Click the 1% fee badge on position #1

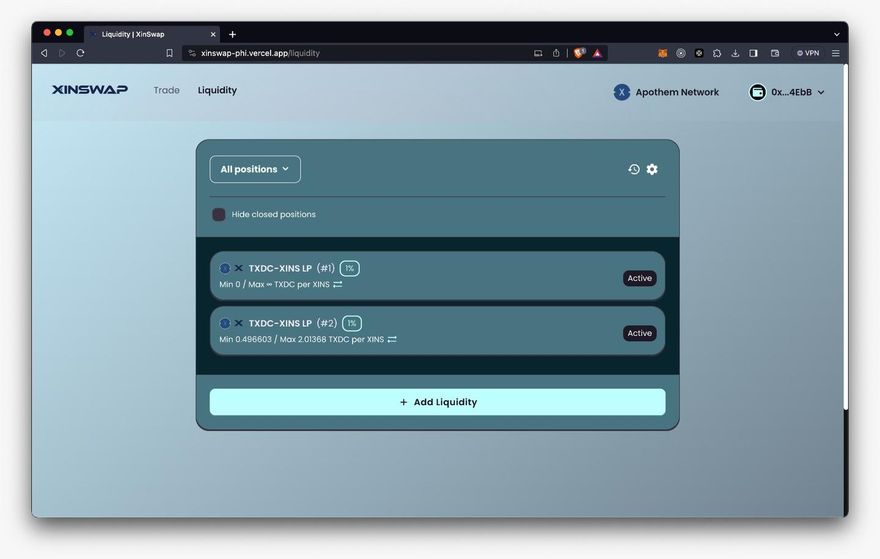[350, 268]
